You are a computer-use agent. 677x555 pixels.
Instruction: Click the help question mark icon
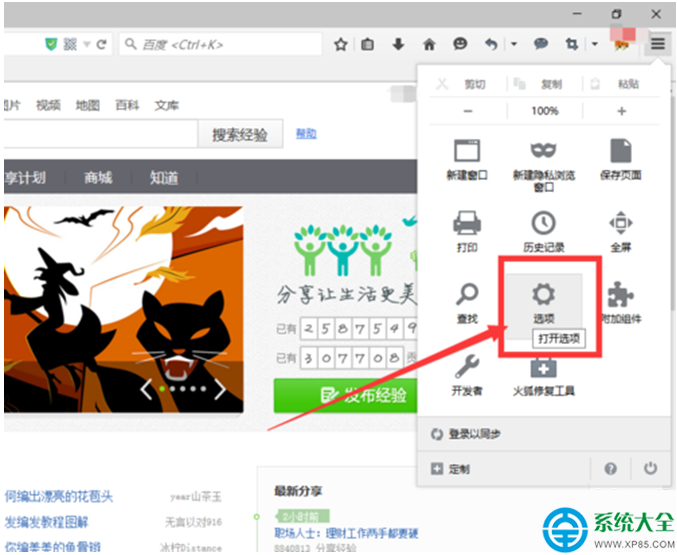611,469
